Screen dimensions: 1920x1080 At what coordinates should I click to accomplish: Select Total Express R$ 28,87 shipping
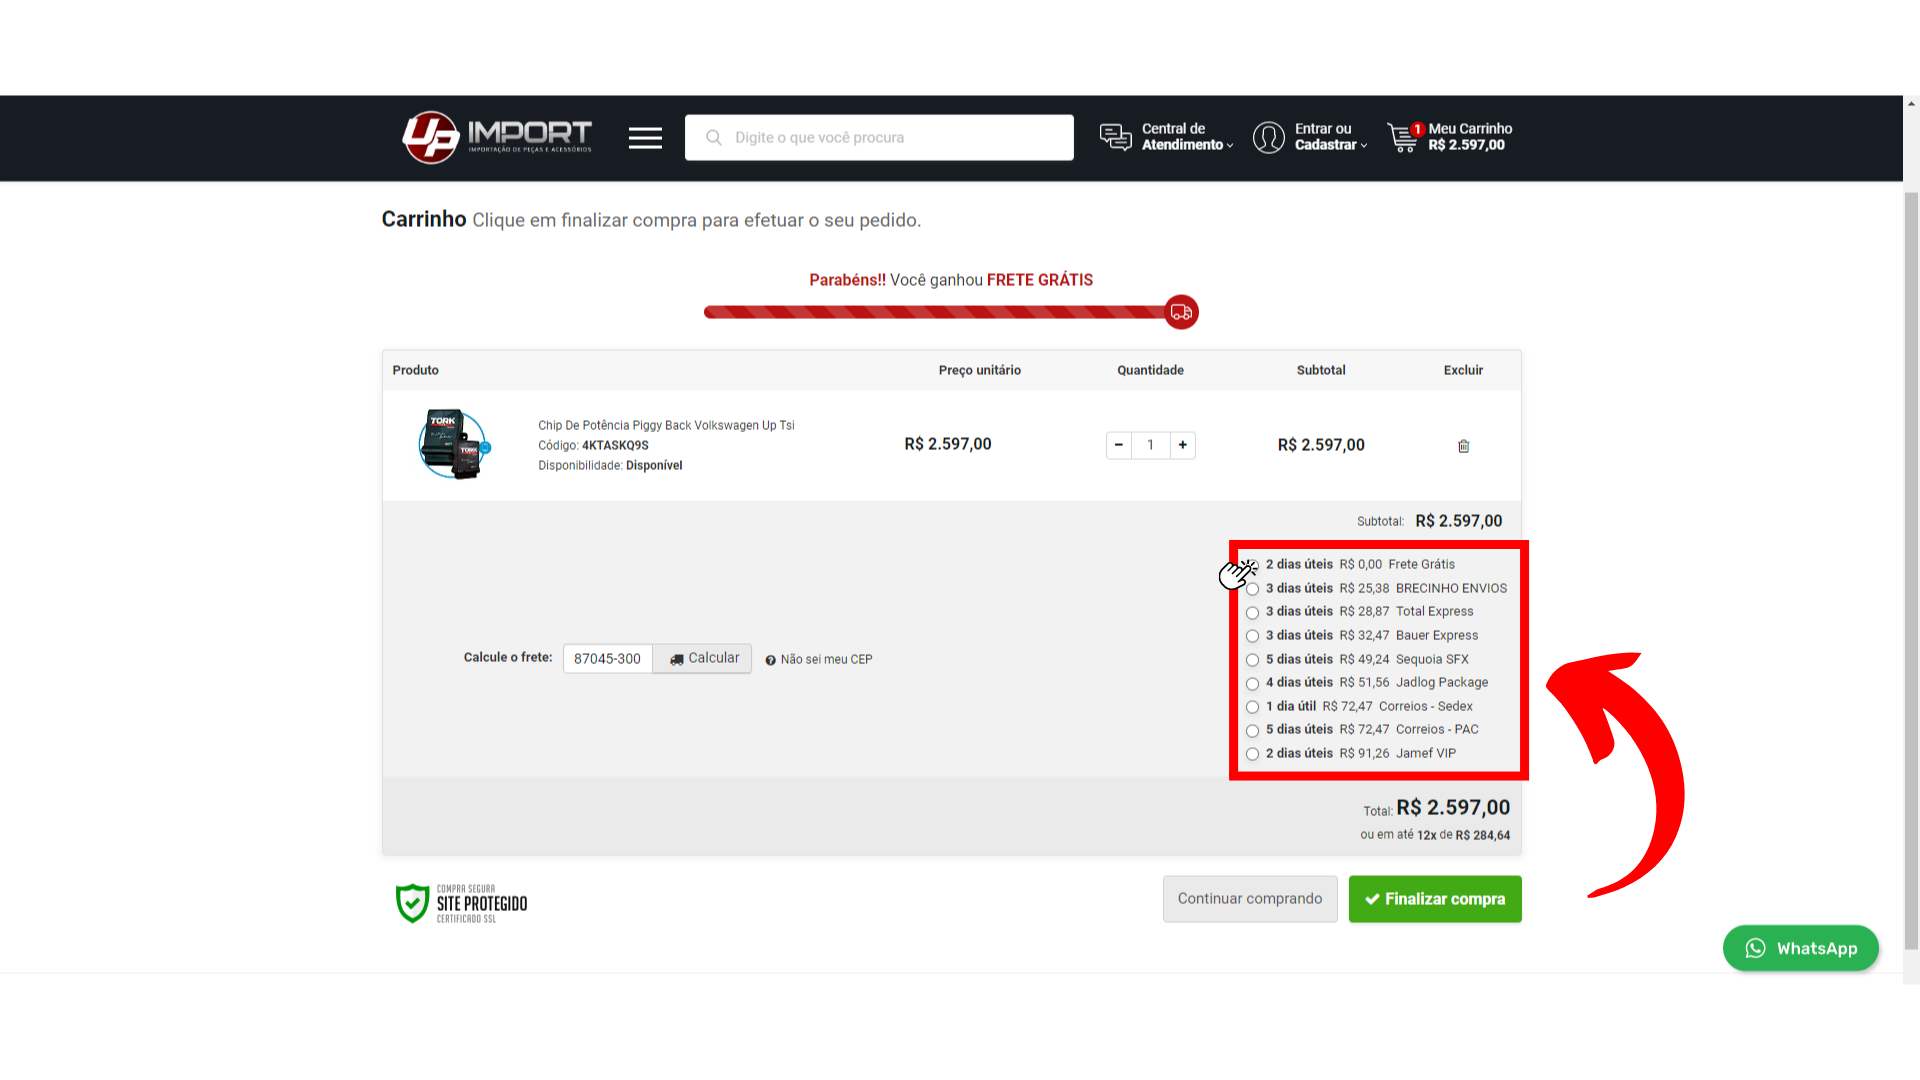(1252, 612)
